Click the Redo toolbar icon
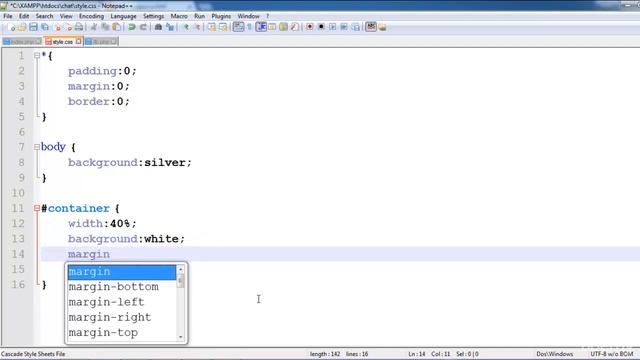The height and width of the screenshot is (360, 640). (x=143, y=27)
